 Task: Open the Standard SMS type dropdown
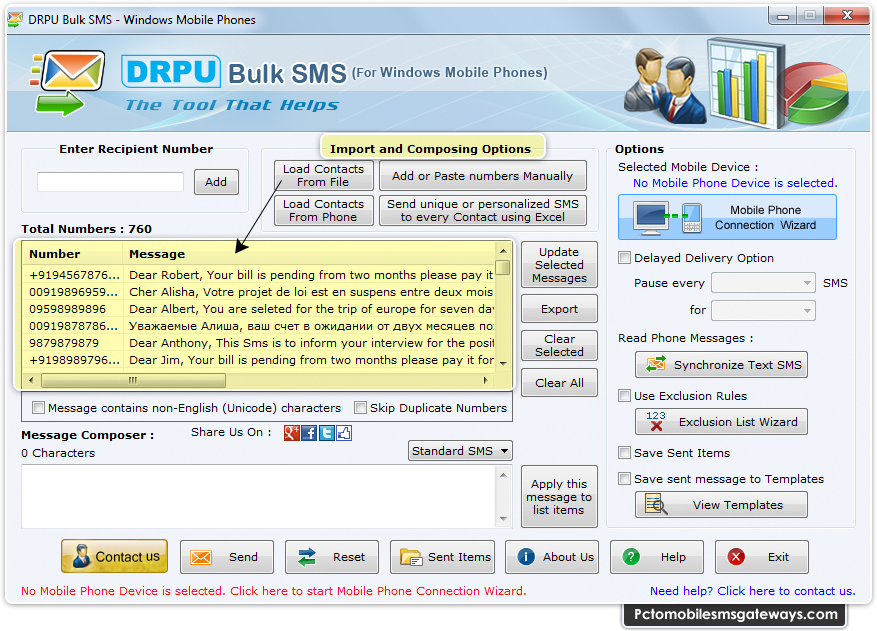[460, 451]
